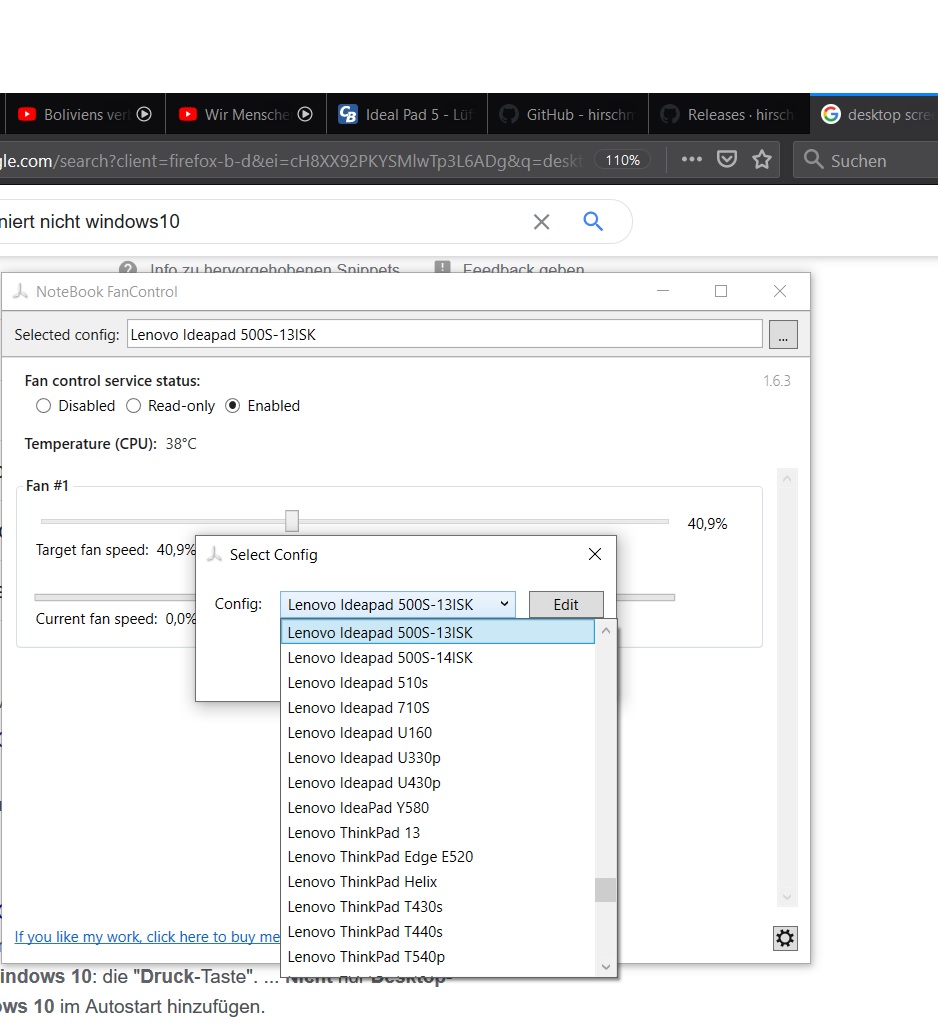Viewport: 938px width, 1031px height.
Task: Click the Edit button in Select Config
Action: click(566, 604)
